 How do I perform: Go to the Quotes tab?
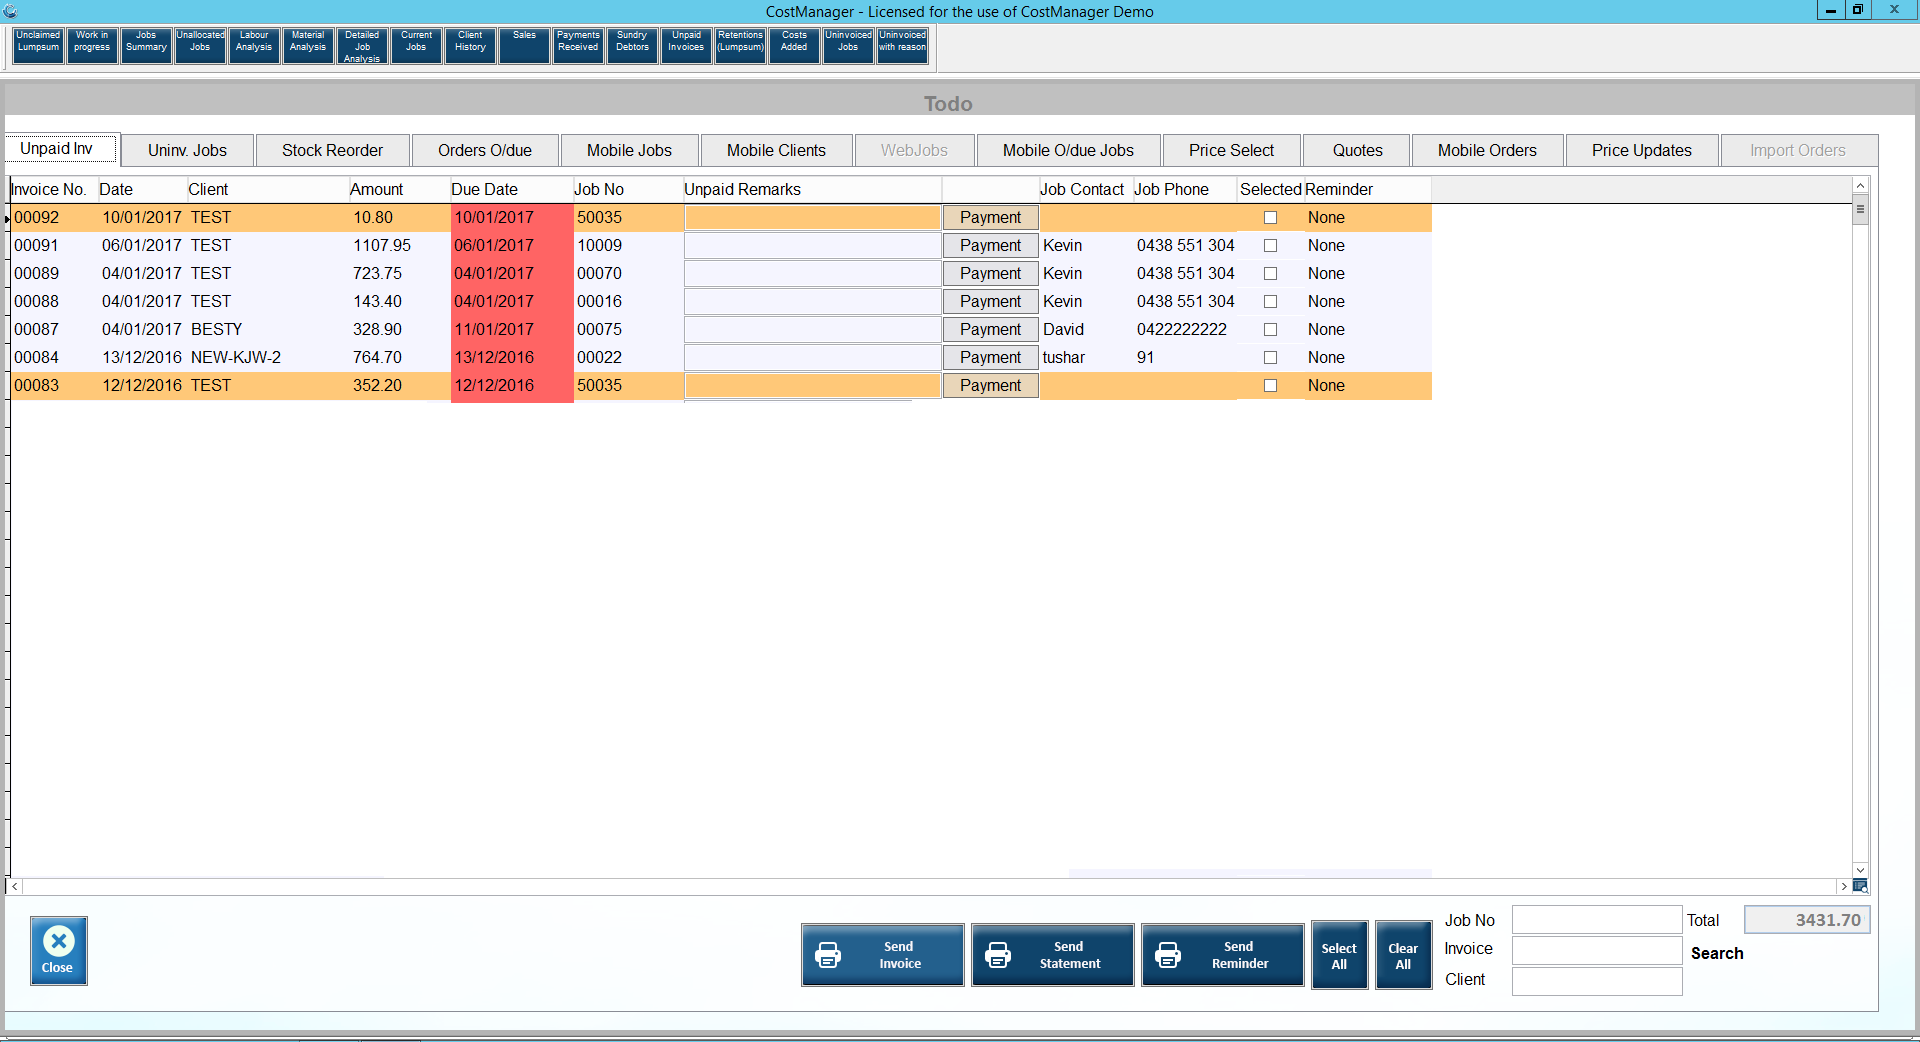click(x=1358, y=150)
